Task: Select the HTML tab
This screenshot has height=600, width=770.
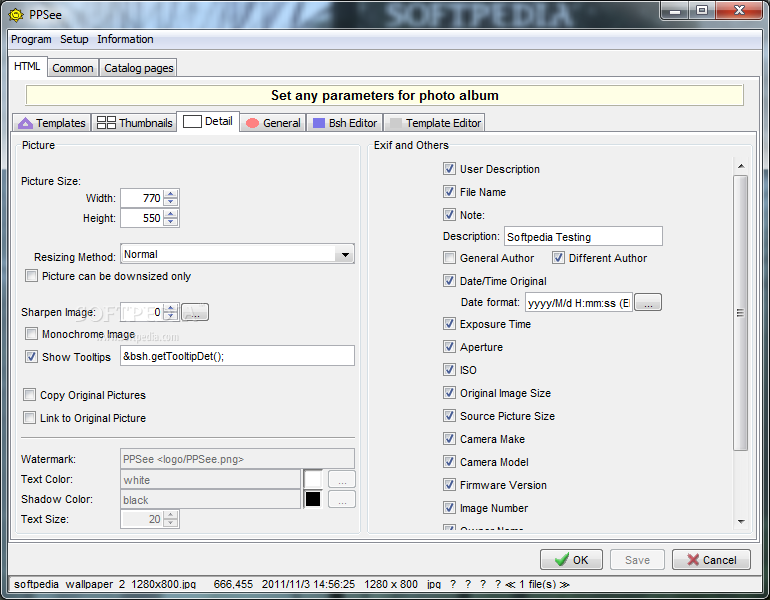Action: [x=28, y=66]
